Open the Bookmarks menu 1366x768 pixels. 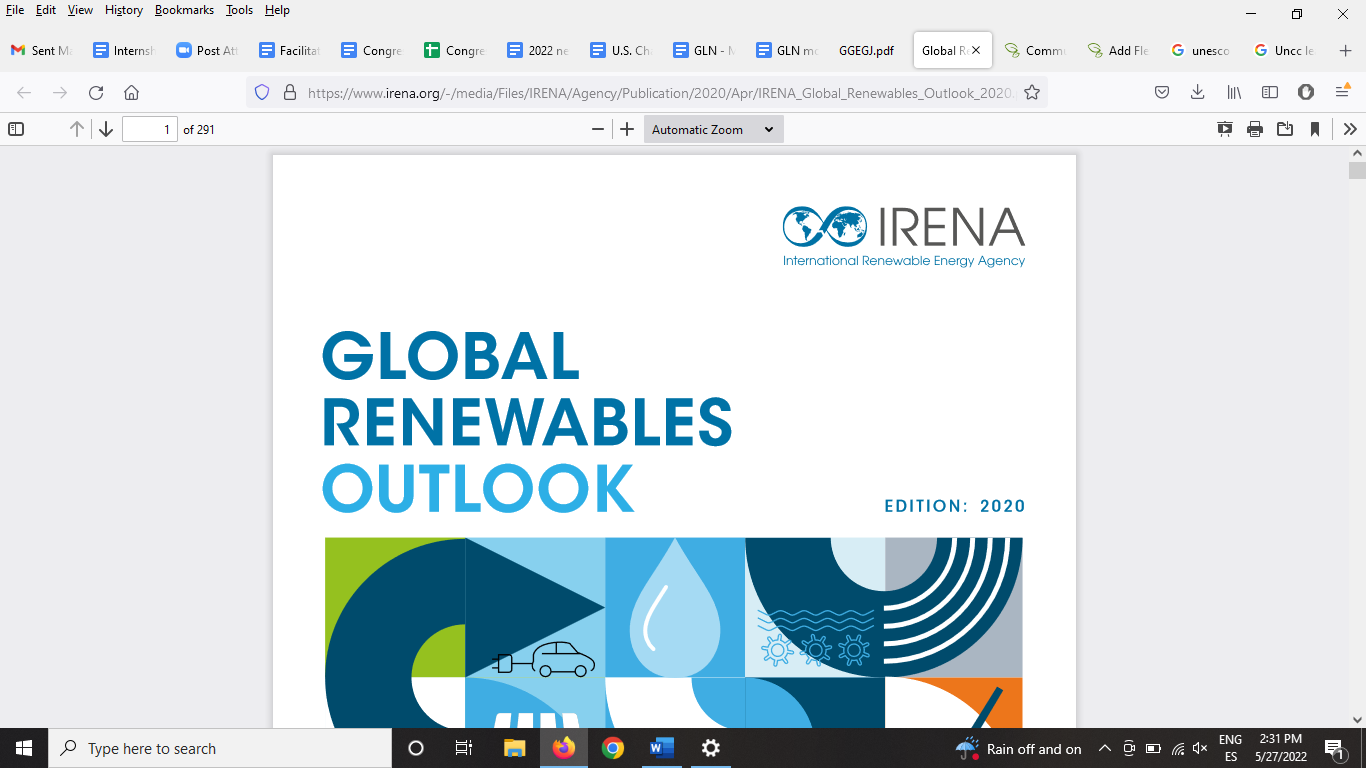184,10
